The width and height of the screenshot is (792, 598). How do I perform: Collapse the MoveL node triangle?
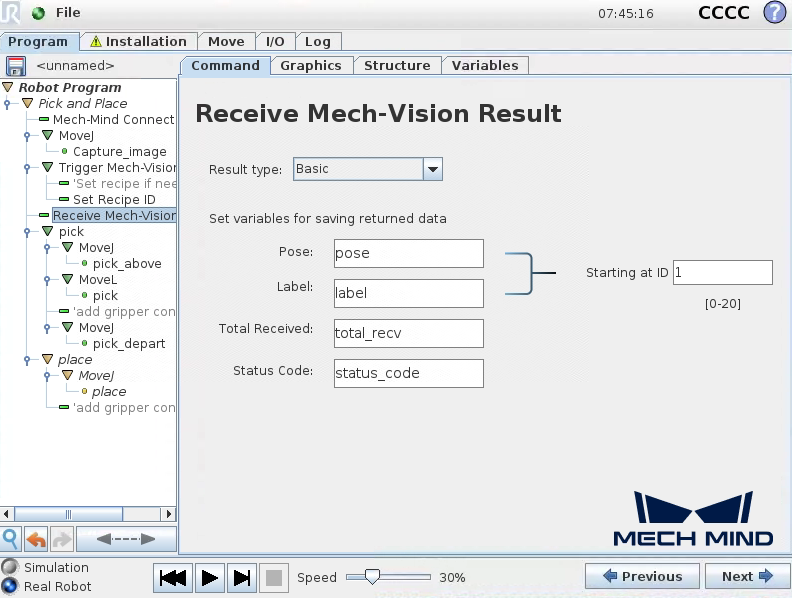point(67,279)
